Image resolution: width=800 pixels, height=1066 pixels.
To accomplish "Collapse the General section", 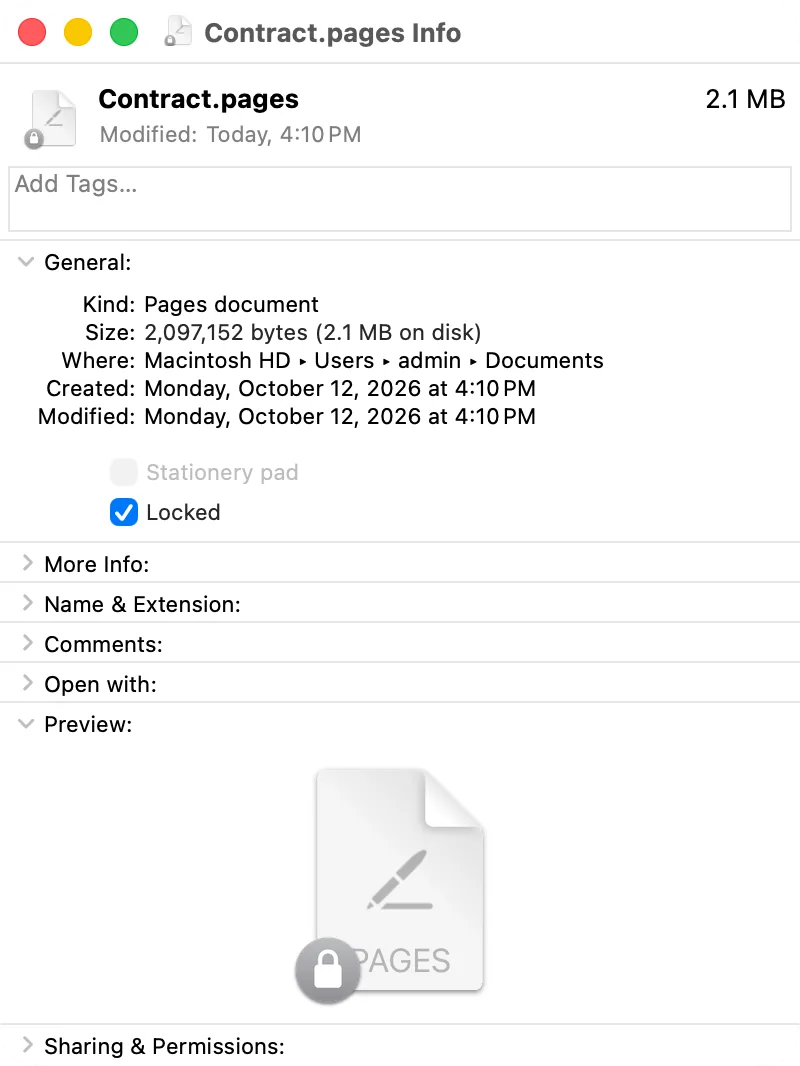I will coord(26,262).
